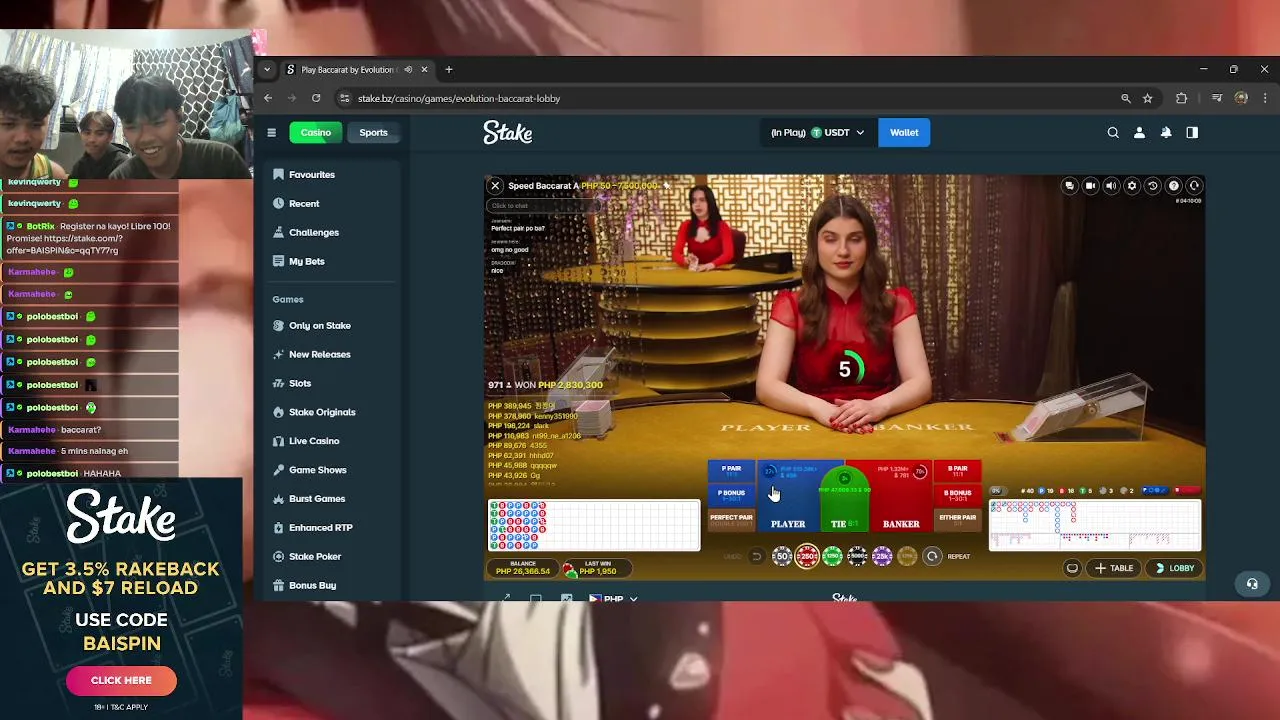Add Speed Baccarat A to favourites star
The height and width of the screenshot is (720, 1280).
pos(666,186)
